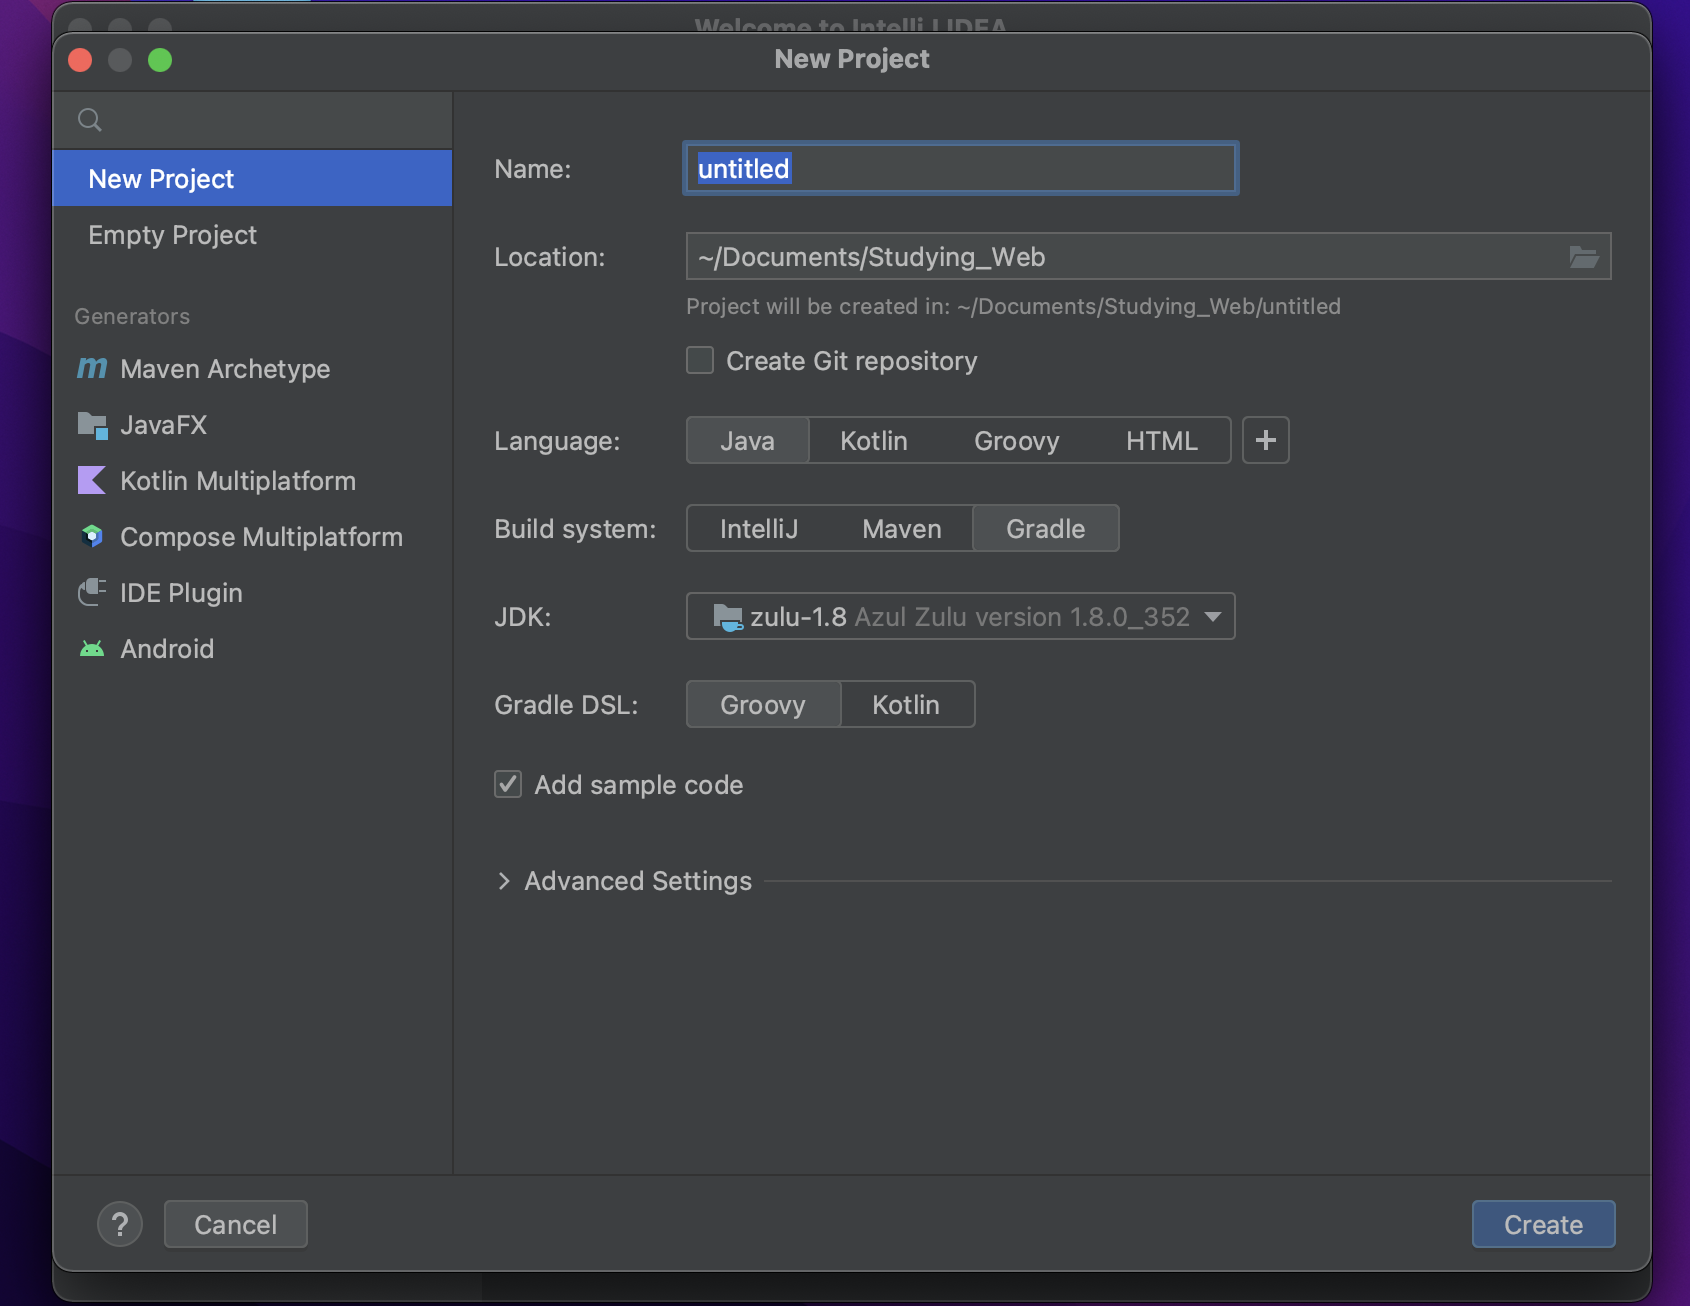Click the IDE Plugin plug icon

[92, 593]
